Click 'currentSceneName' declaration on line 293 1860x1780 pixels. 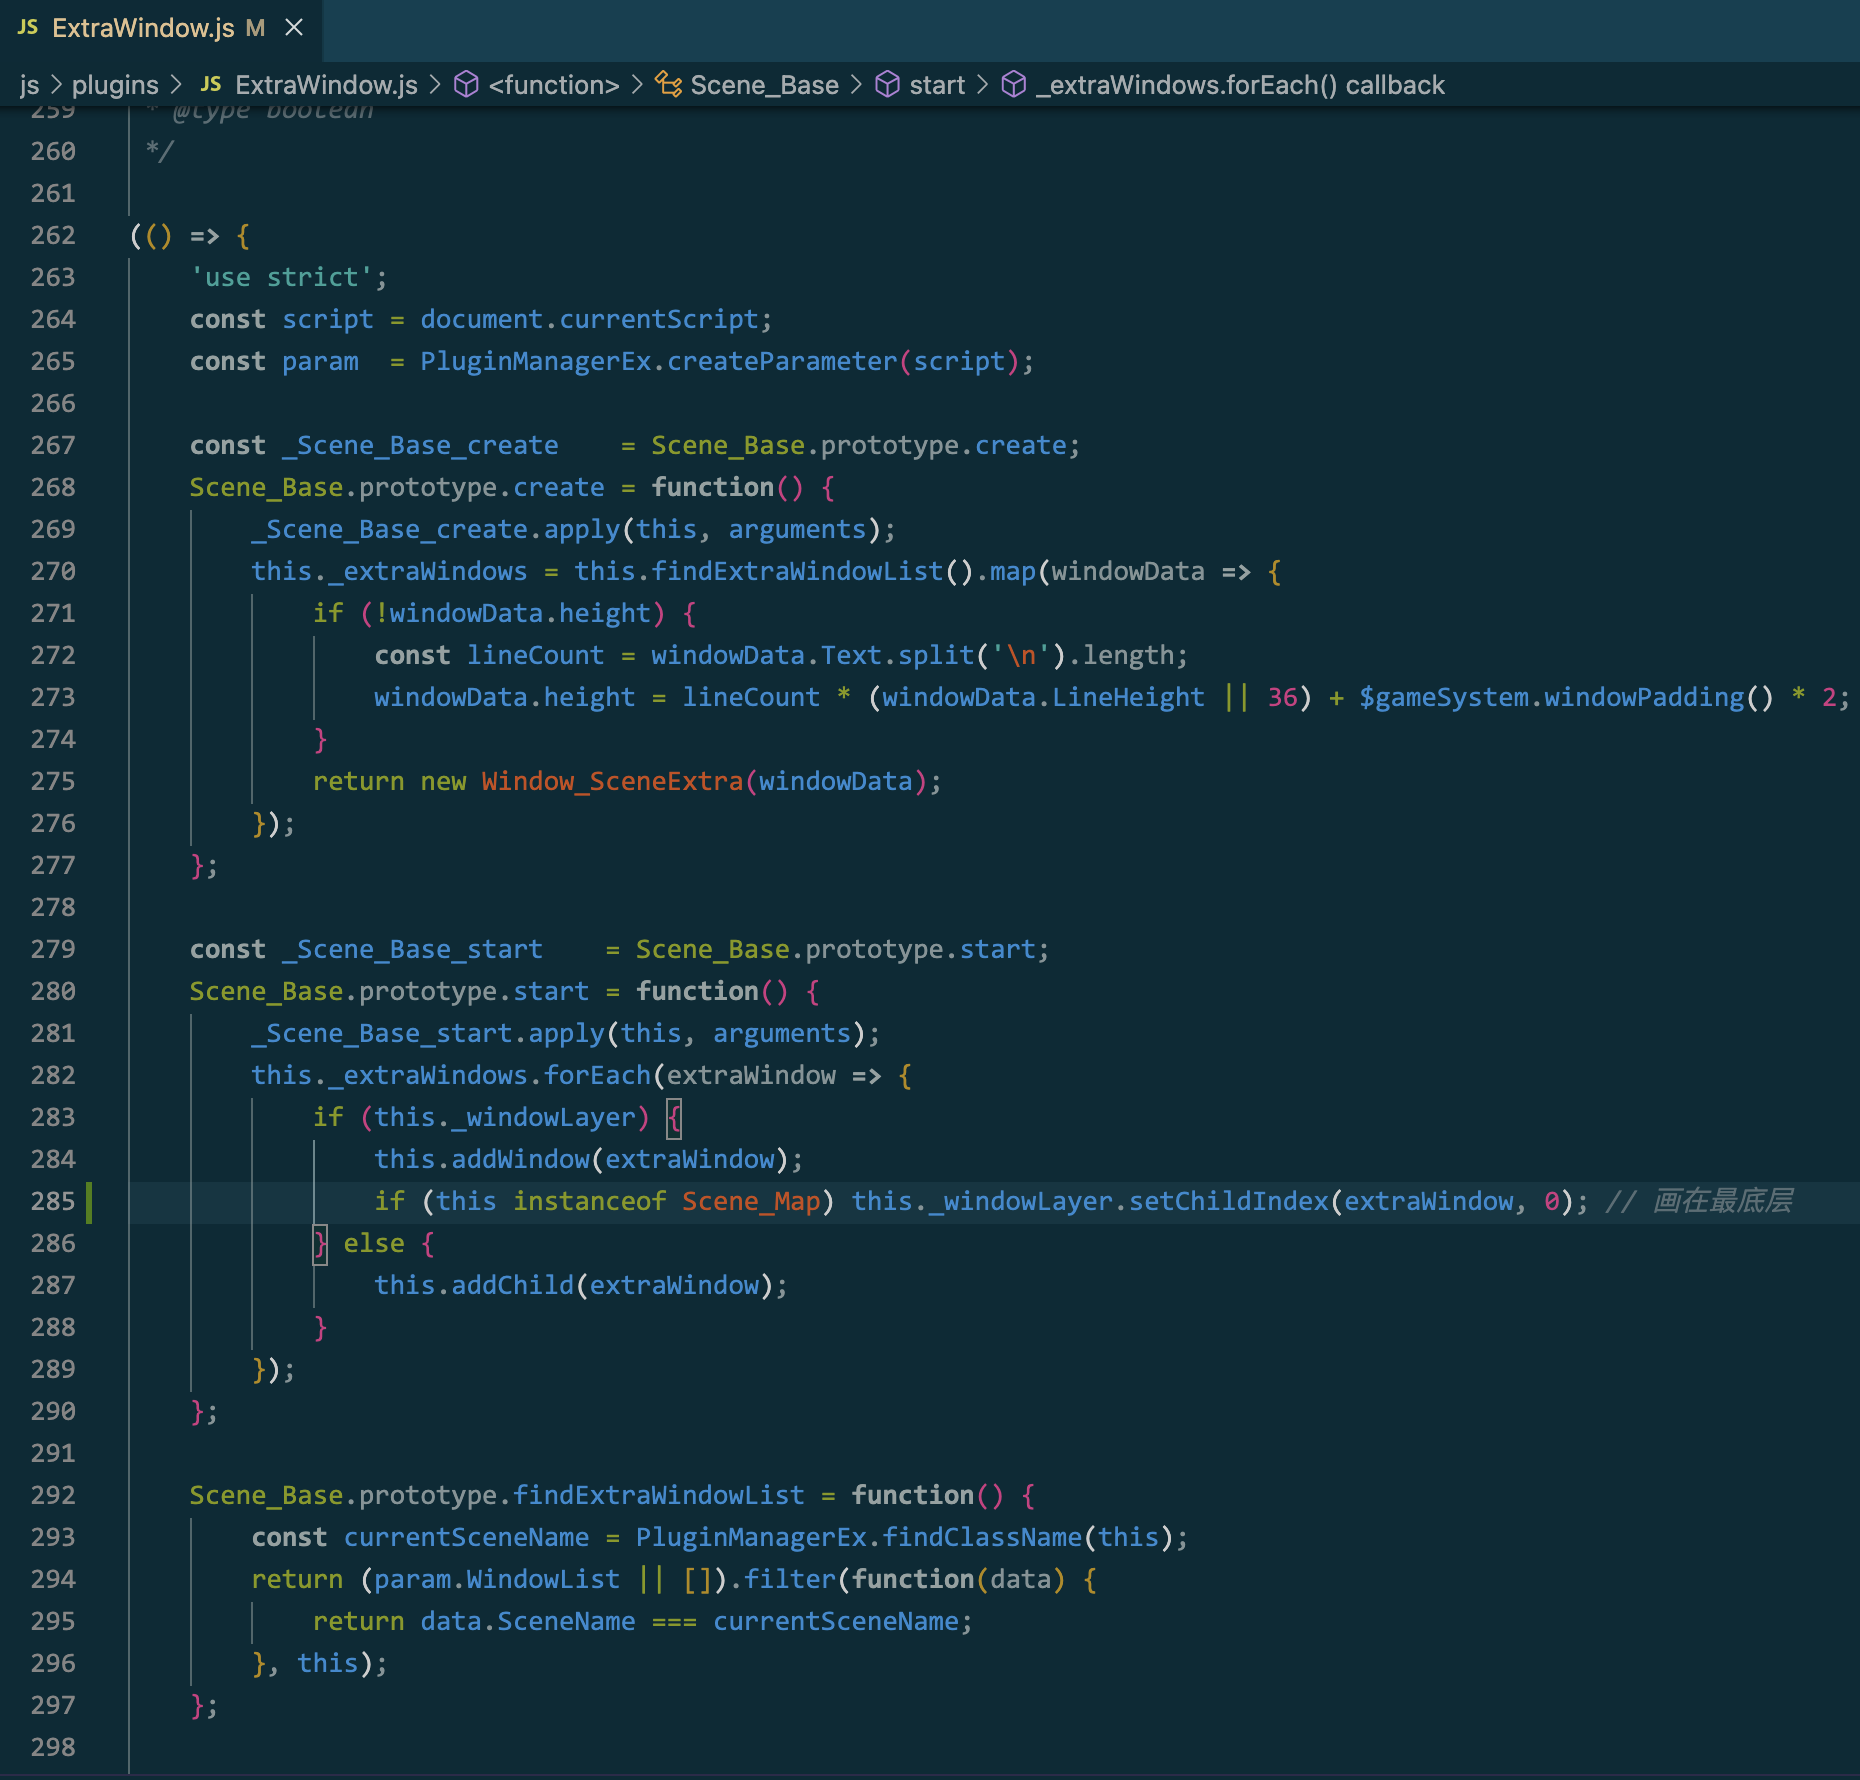(466, 1537)
